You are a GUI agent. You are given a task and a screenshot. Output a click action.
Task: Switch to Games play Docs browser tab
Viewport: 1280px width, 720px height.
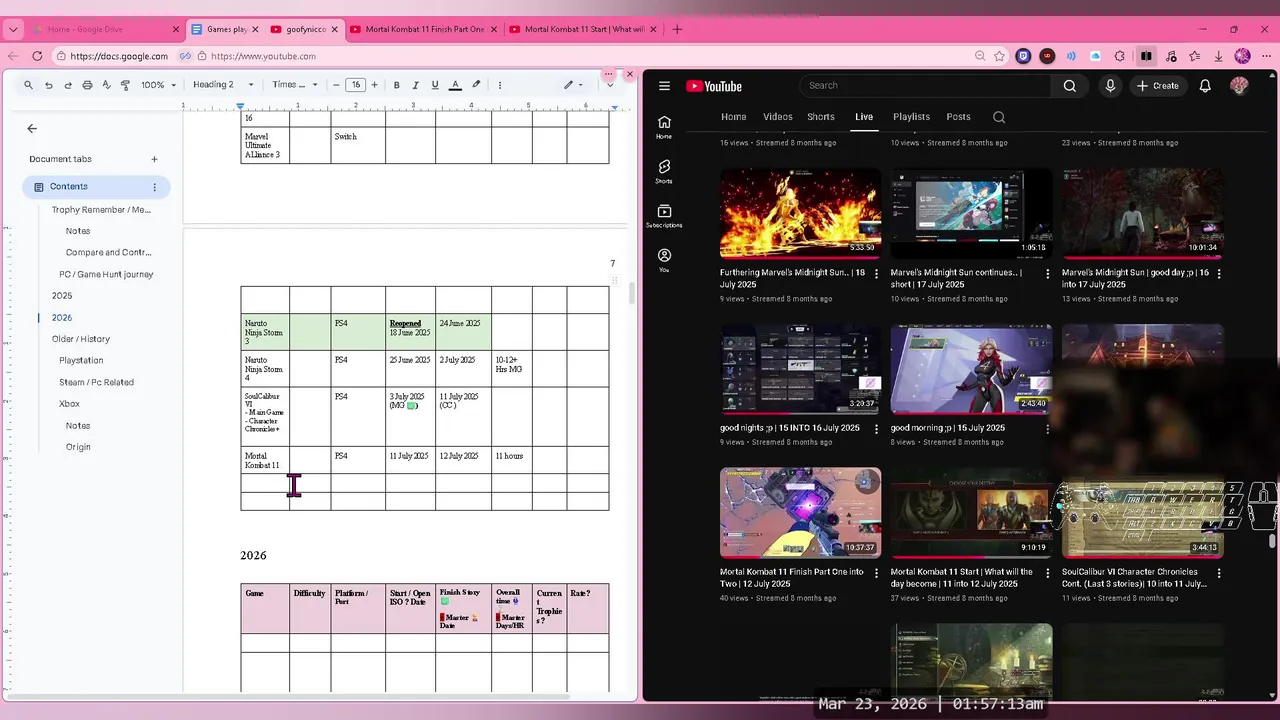pos(225,29)
